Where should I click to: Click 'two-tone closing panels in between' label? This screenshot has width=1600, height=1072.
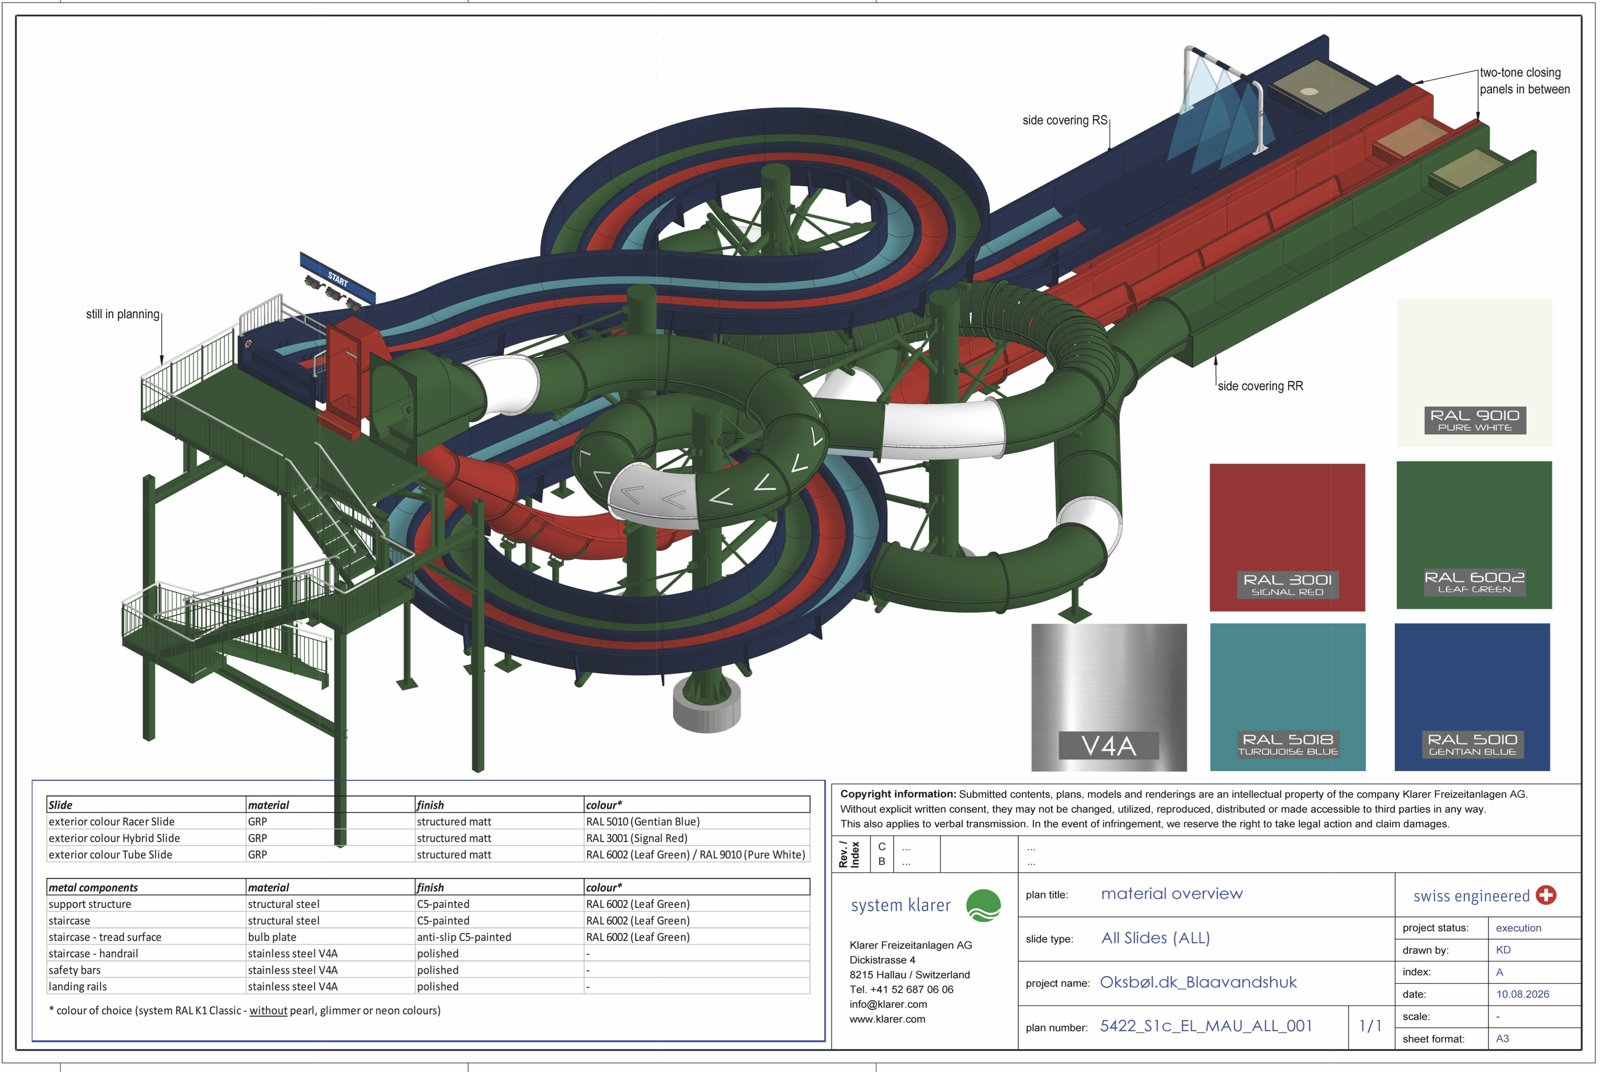point(1524,81)
